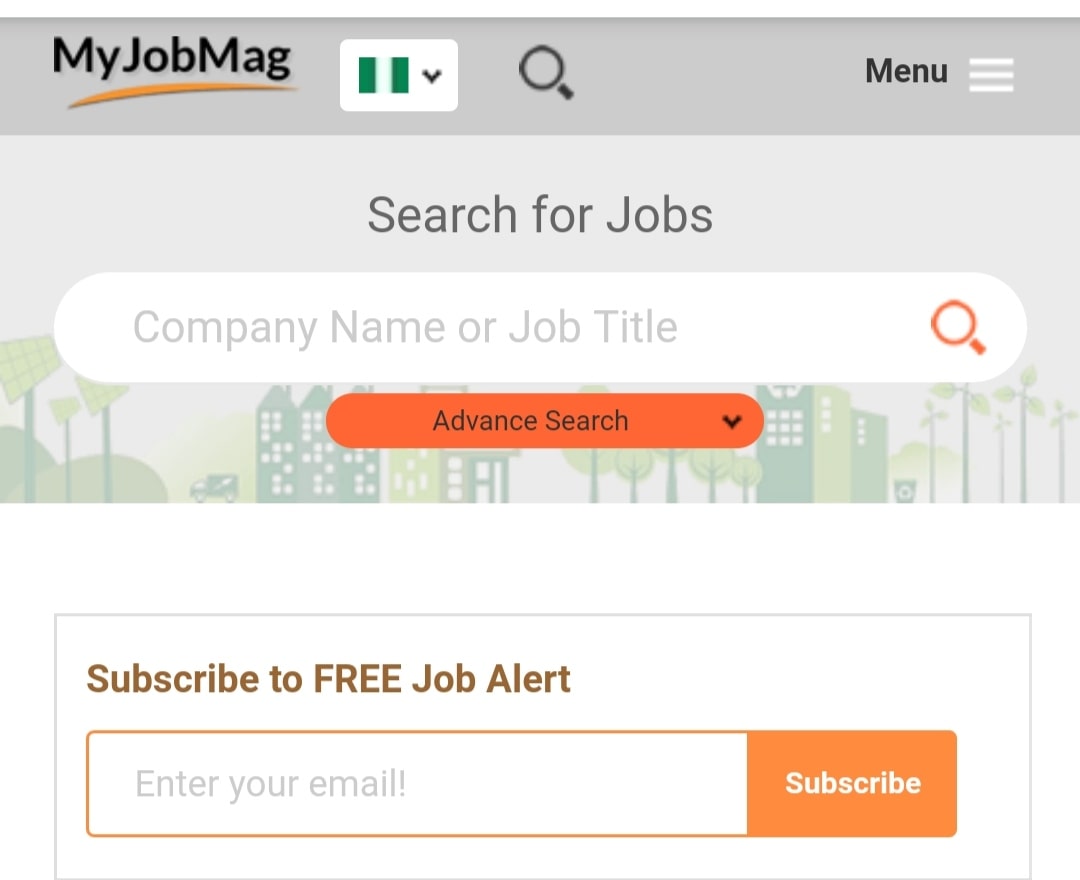The height and width of the screenshot is (880, 1080).
Task: Expand Advance Search options
Action: (545, 421)
